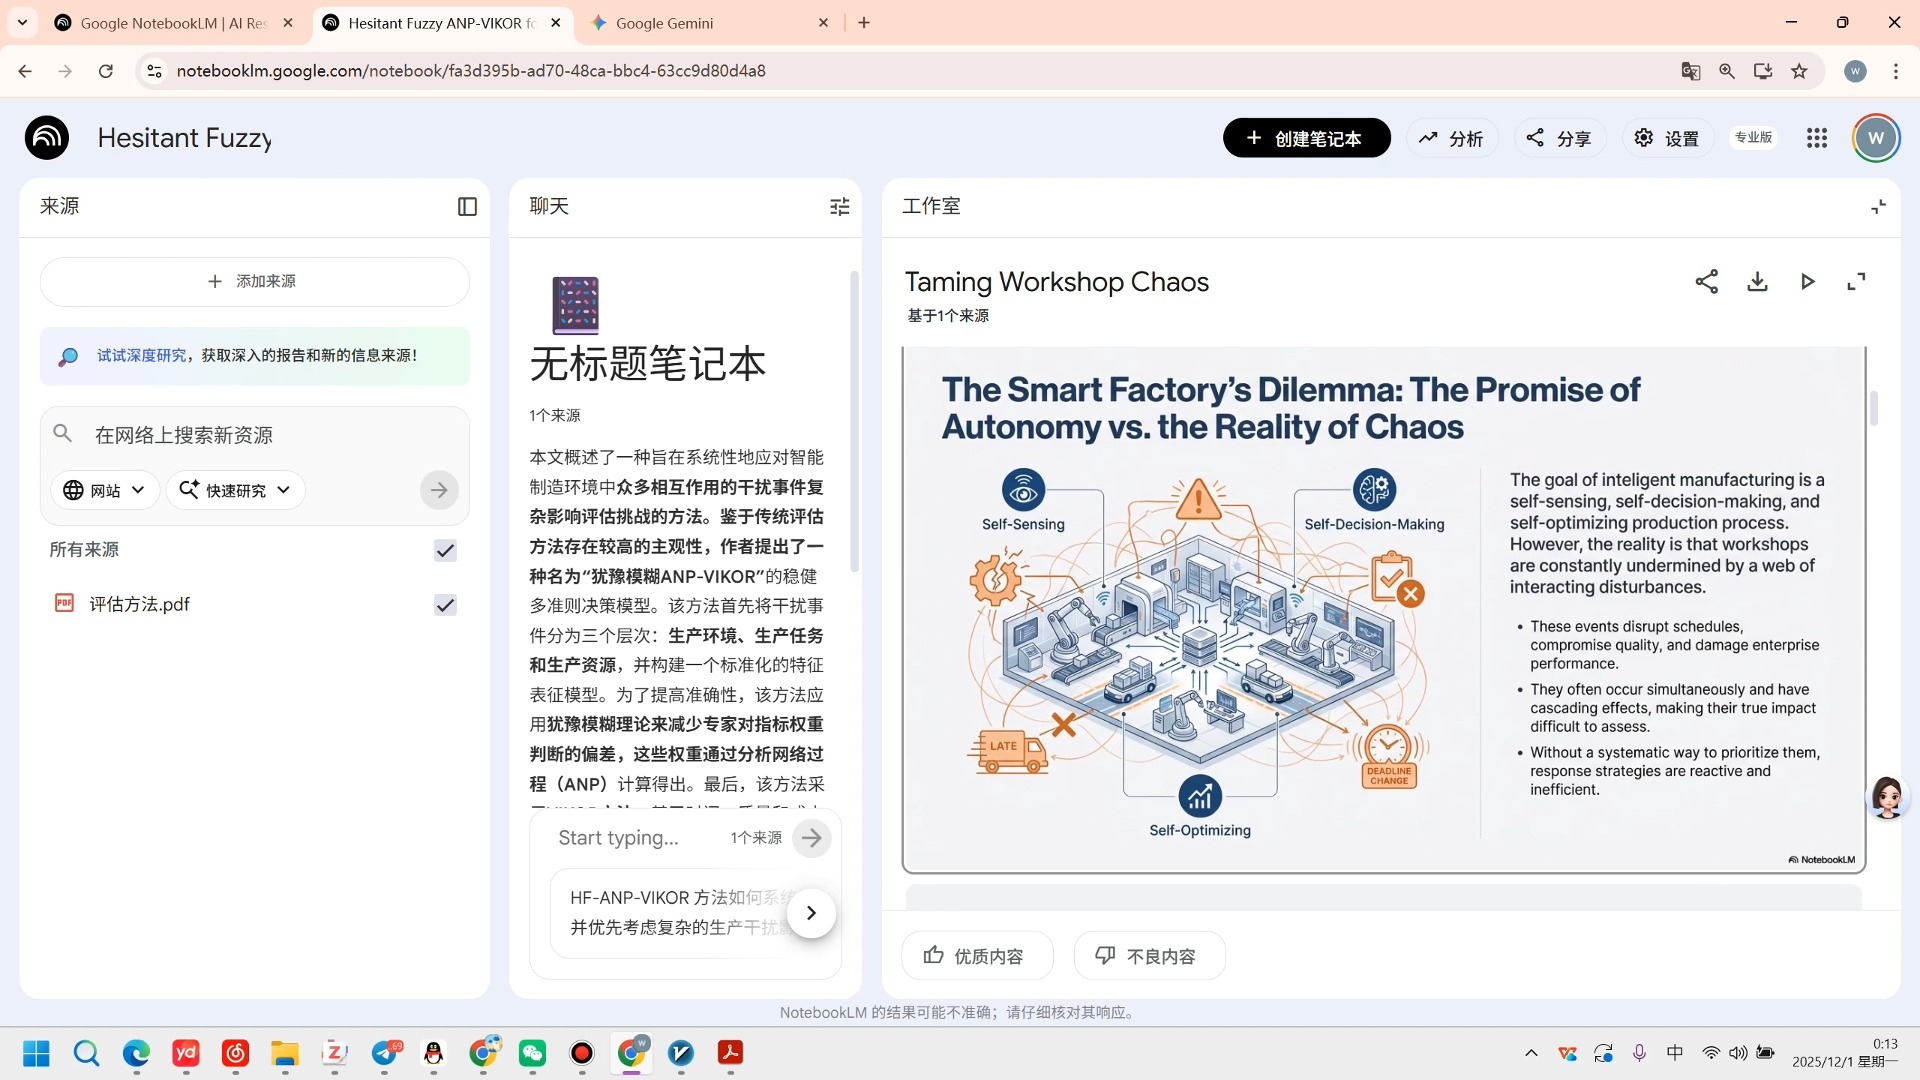1920x1080 pixels.
Task: Open chat configuration via the tune icon
Action: [x=840, y=206]
